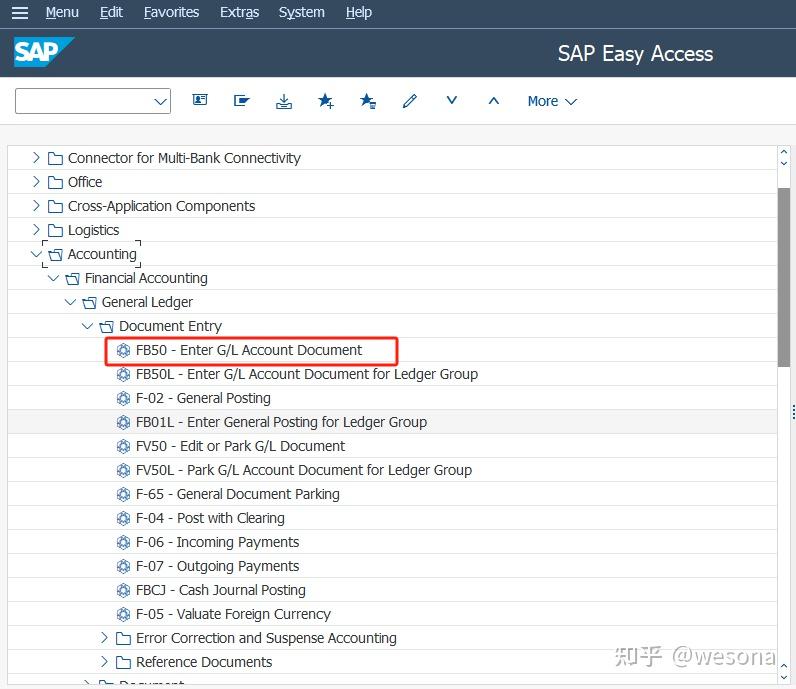Image resolution: width=796 pixels, height=689 pixels.
Task: Click transaction icon beside FV50L entry
Action: (x=123, y=471)
